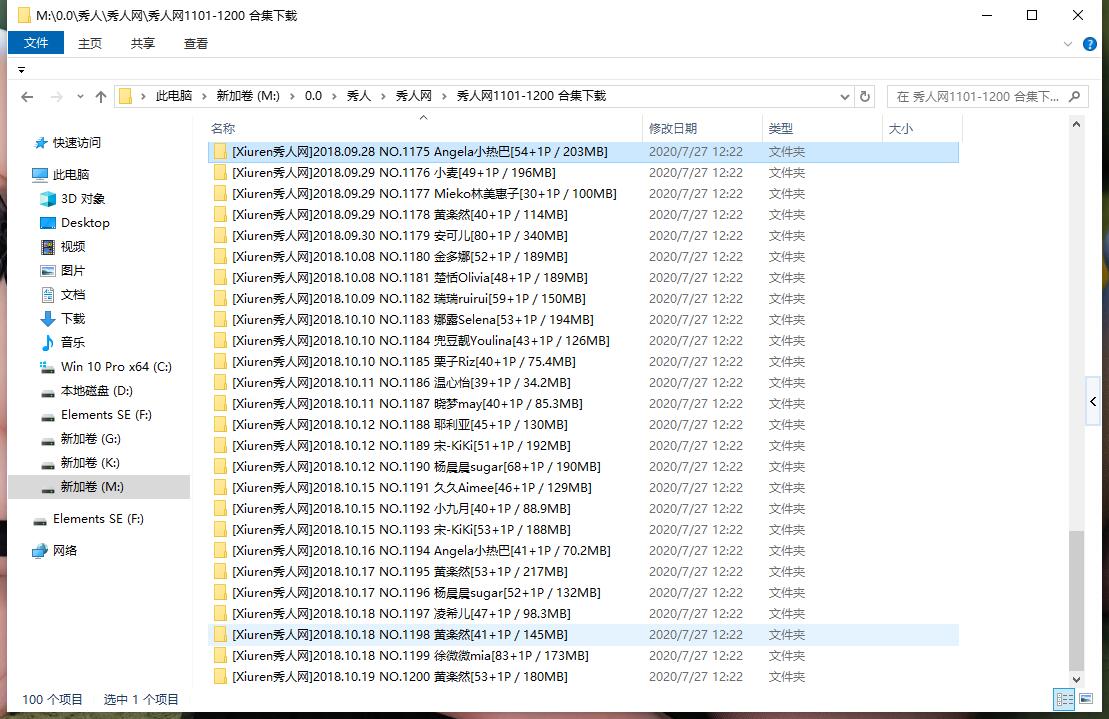1109x719 pixels.
Task: Select Win 10 Pro x64 (C:) drive
Action: pyautogui.click(x=106, y=367)
